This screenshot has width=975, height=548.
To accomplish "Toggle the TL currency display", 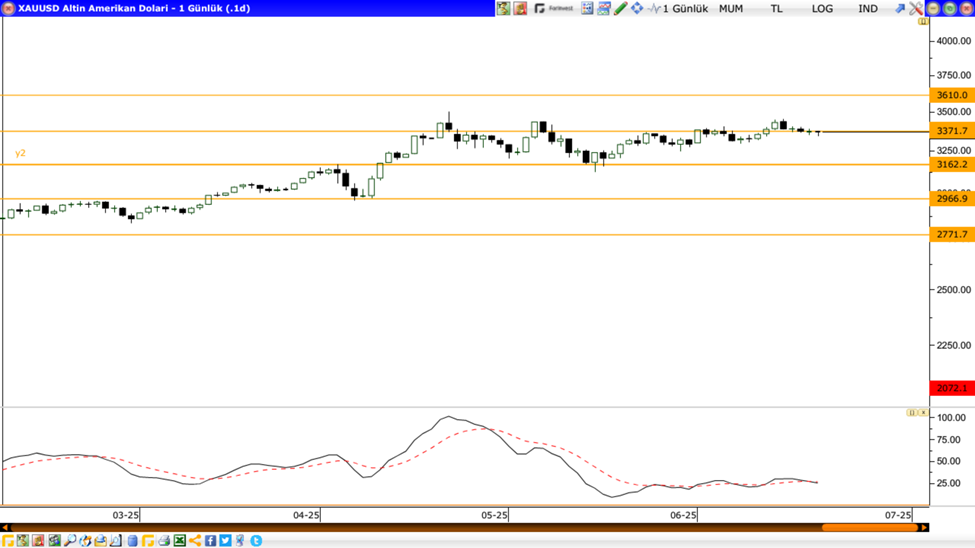I will (776, 8).
